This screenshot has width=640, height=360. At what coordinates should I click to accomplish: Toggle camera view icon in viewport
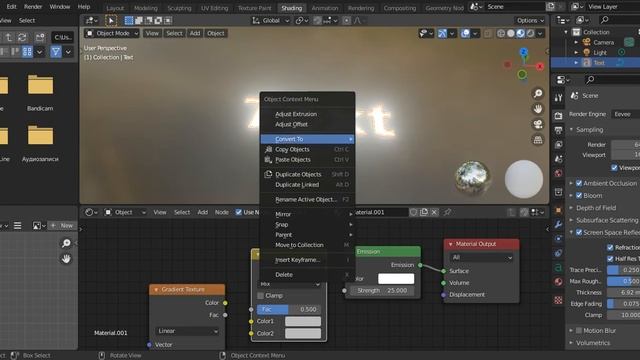538,124
